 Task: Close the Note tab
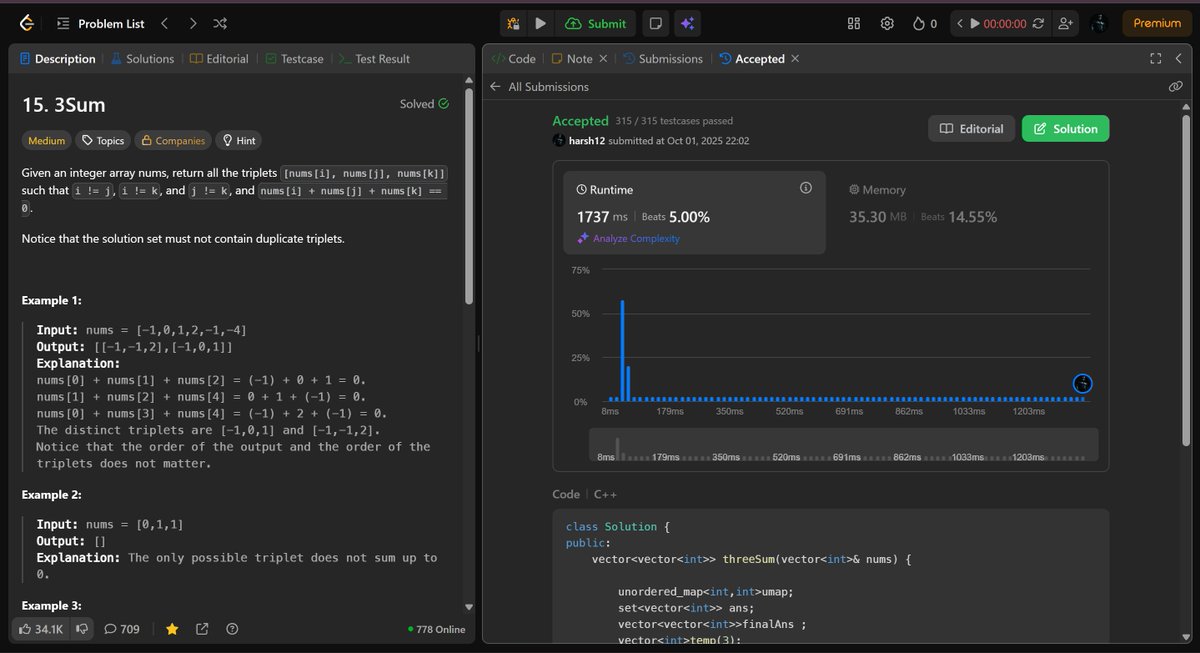[x=603, y=59]
